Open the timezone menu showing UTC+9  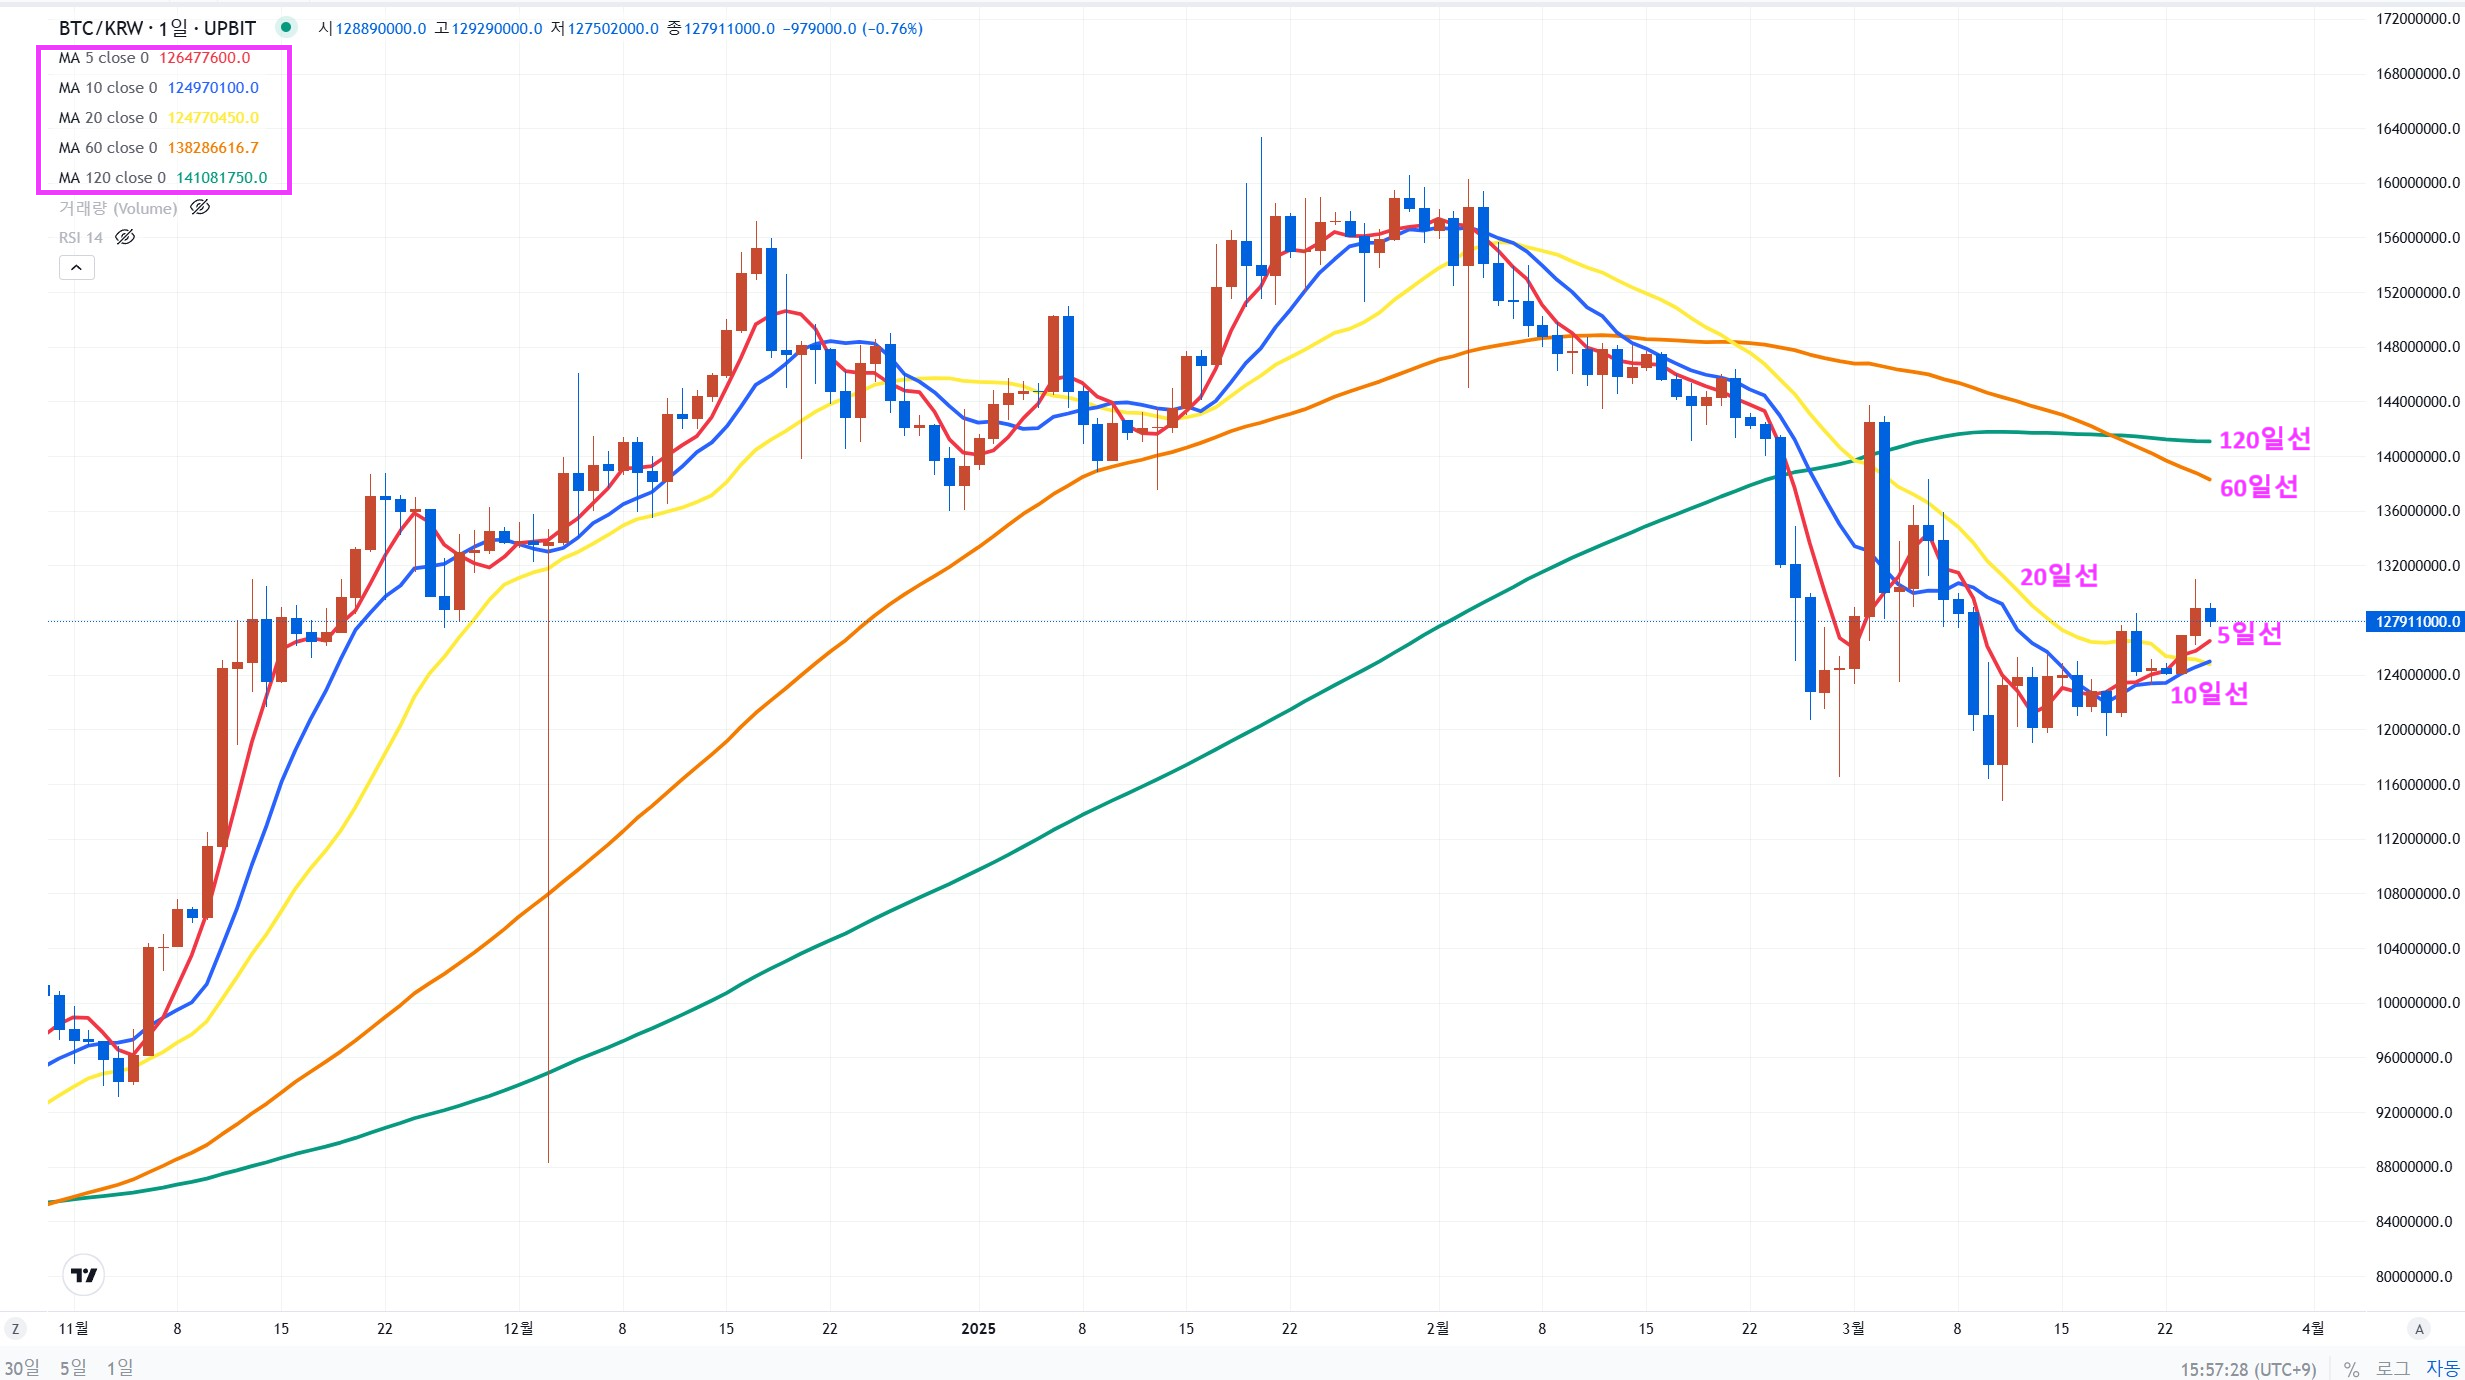(2248, 1369)
